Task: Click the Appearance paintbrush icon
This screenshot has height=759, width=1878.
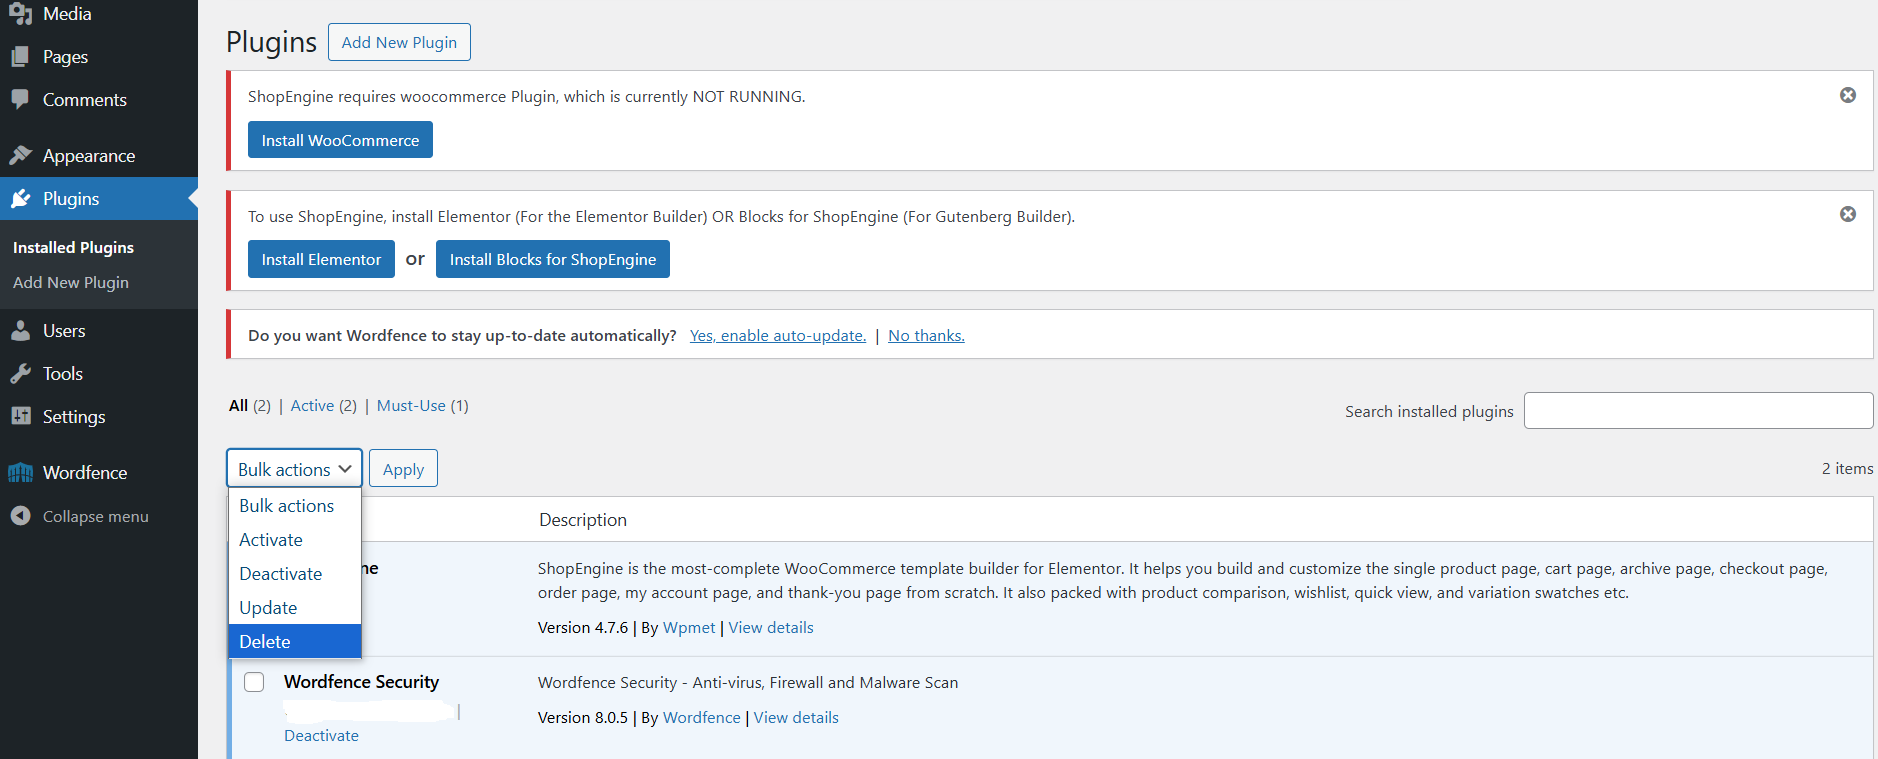Action: pos(20,155)
